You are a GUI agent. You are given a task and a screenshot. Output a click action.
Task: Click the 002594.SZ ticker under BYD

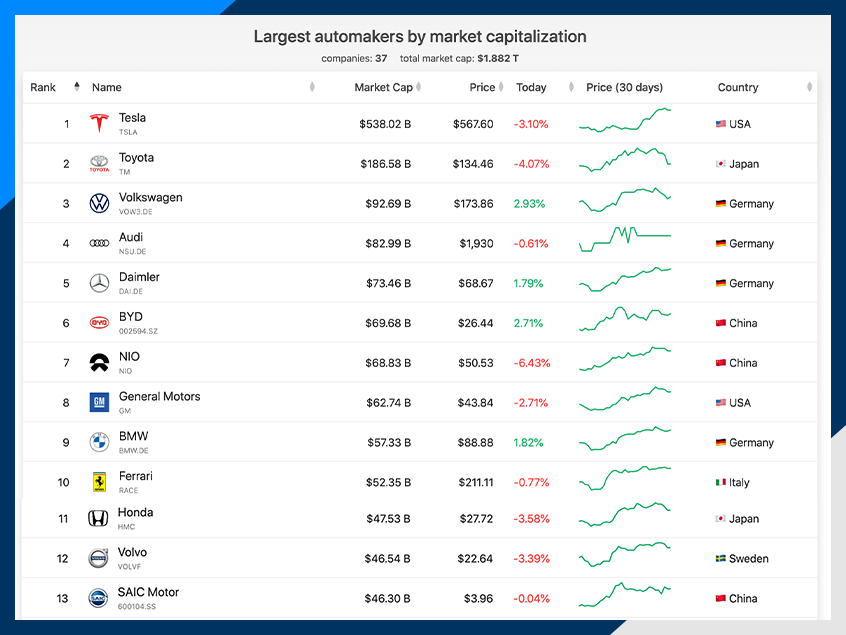click(138, 331)
